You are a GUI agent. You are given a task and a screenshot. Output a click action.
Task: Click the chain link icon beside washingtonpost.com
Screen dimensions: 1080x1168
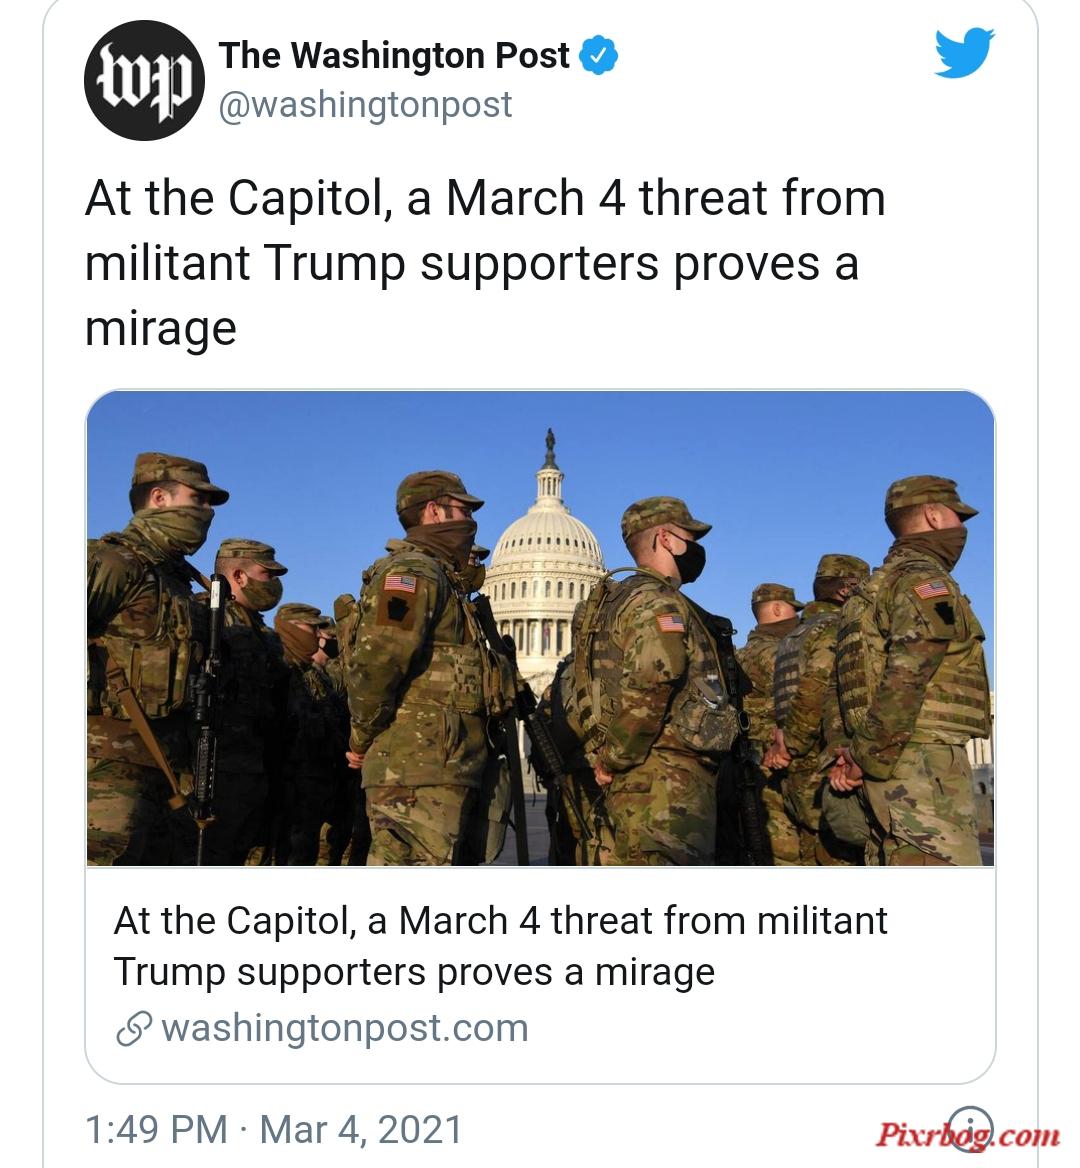point(134,1029)
